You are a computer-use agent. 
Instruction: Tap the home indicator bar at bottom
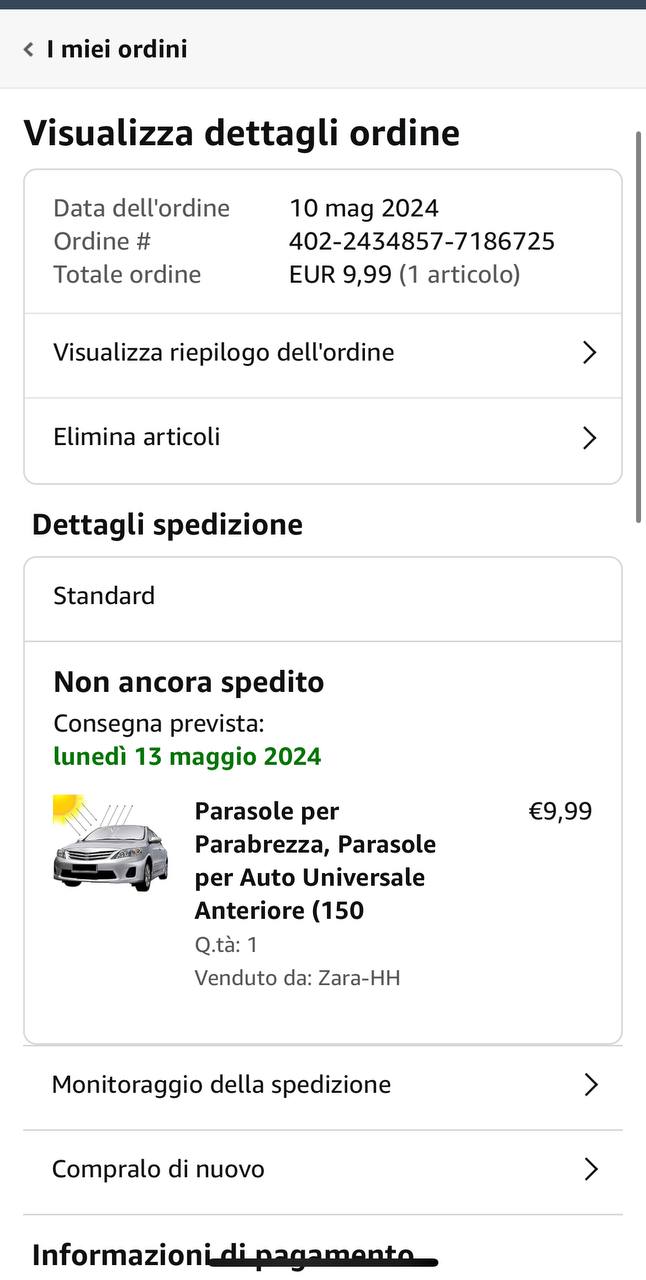click(323, 1263)
